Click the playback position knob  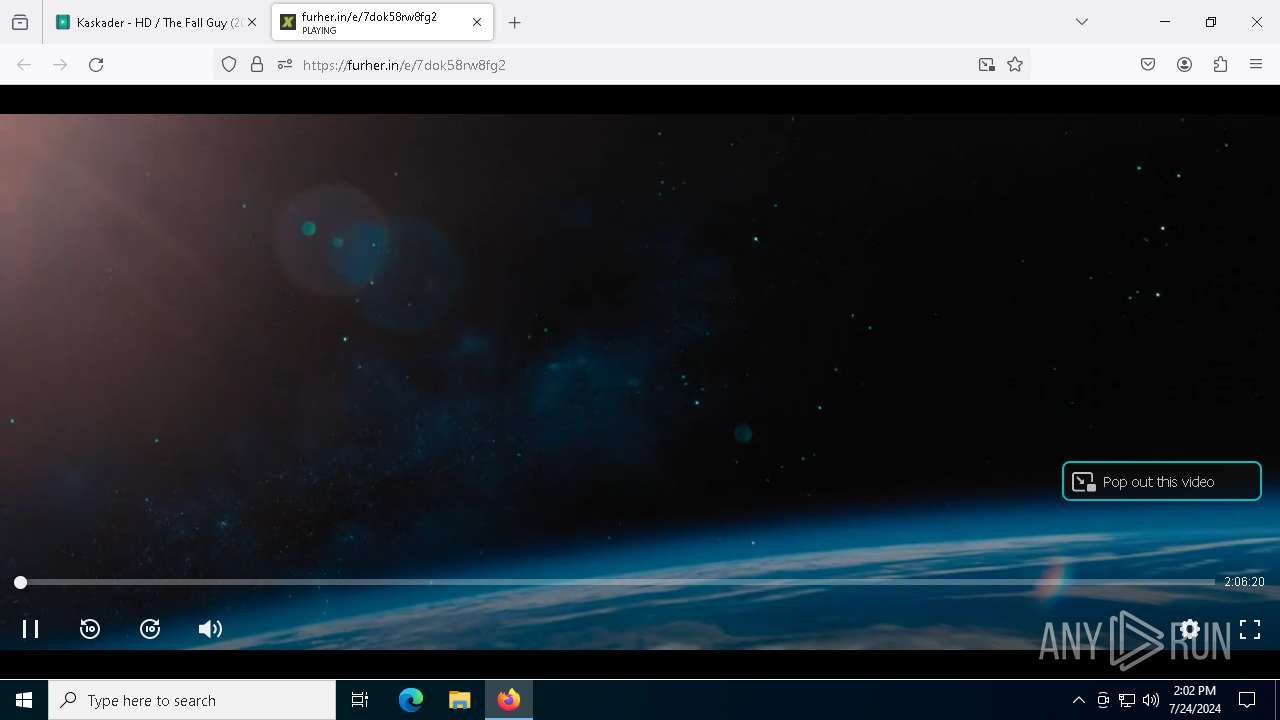tap(20, 582)
